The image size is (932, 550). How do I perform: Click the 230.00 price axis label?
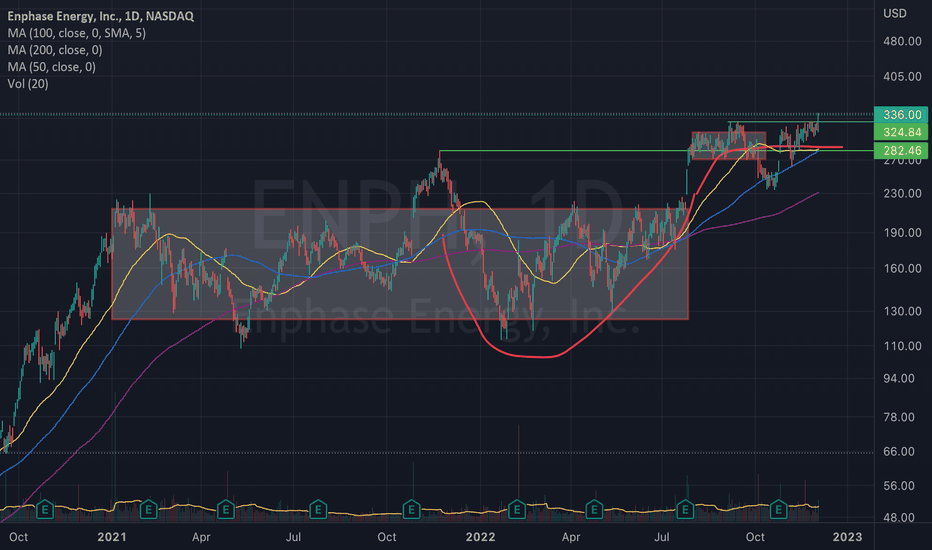coord(902,193)
